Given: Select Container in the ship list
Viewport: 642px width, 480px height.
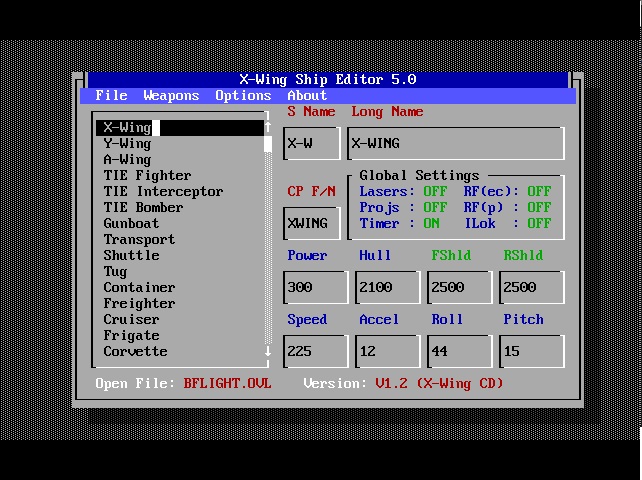Looking at the screenshot, I should click(x=180, y=287).
